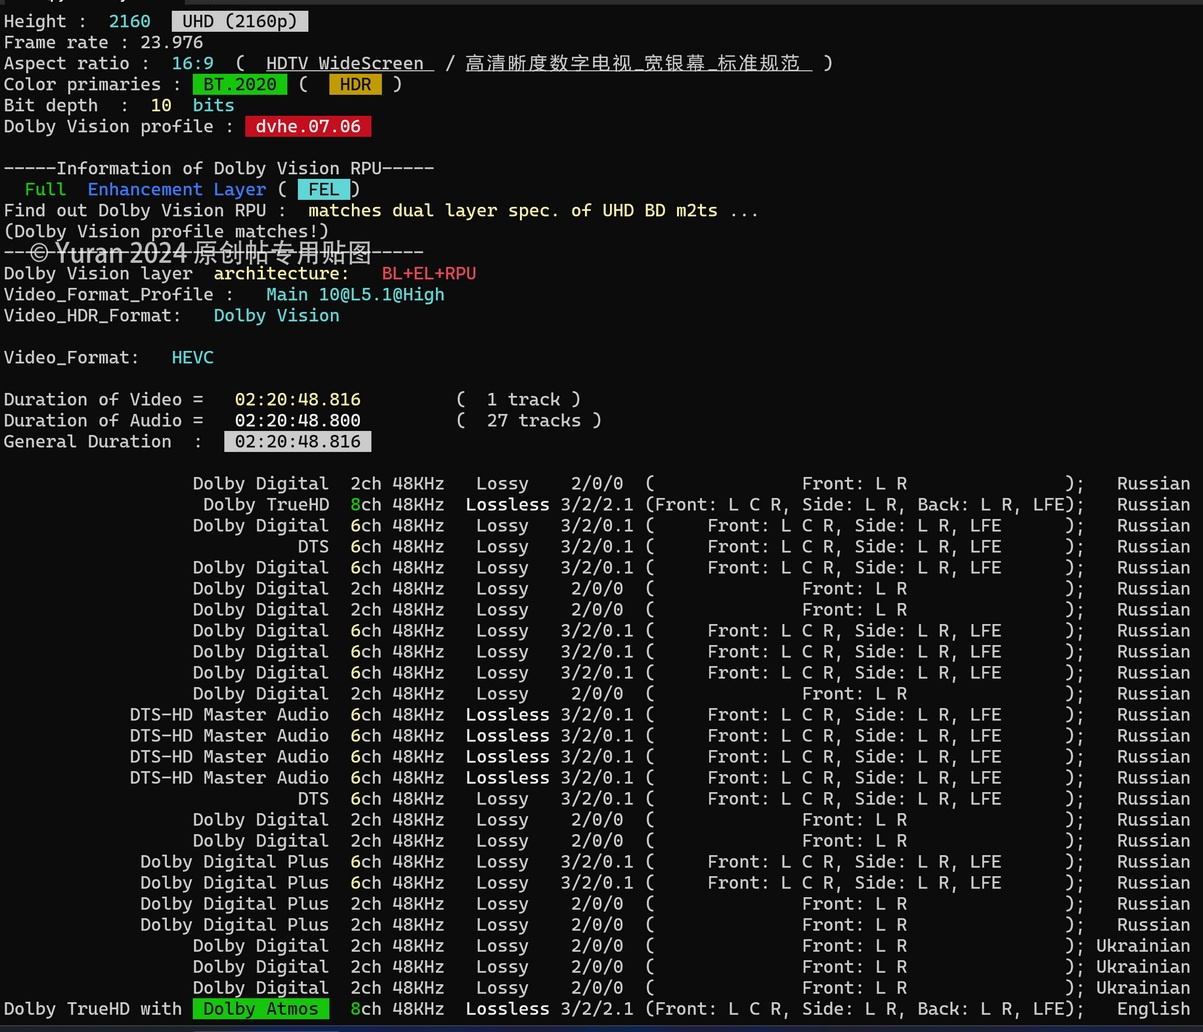Viewport: 1203px width, 1032px height.
Task: Click the red BL+EL+RPU architecture value
Action: [429, 273]
